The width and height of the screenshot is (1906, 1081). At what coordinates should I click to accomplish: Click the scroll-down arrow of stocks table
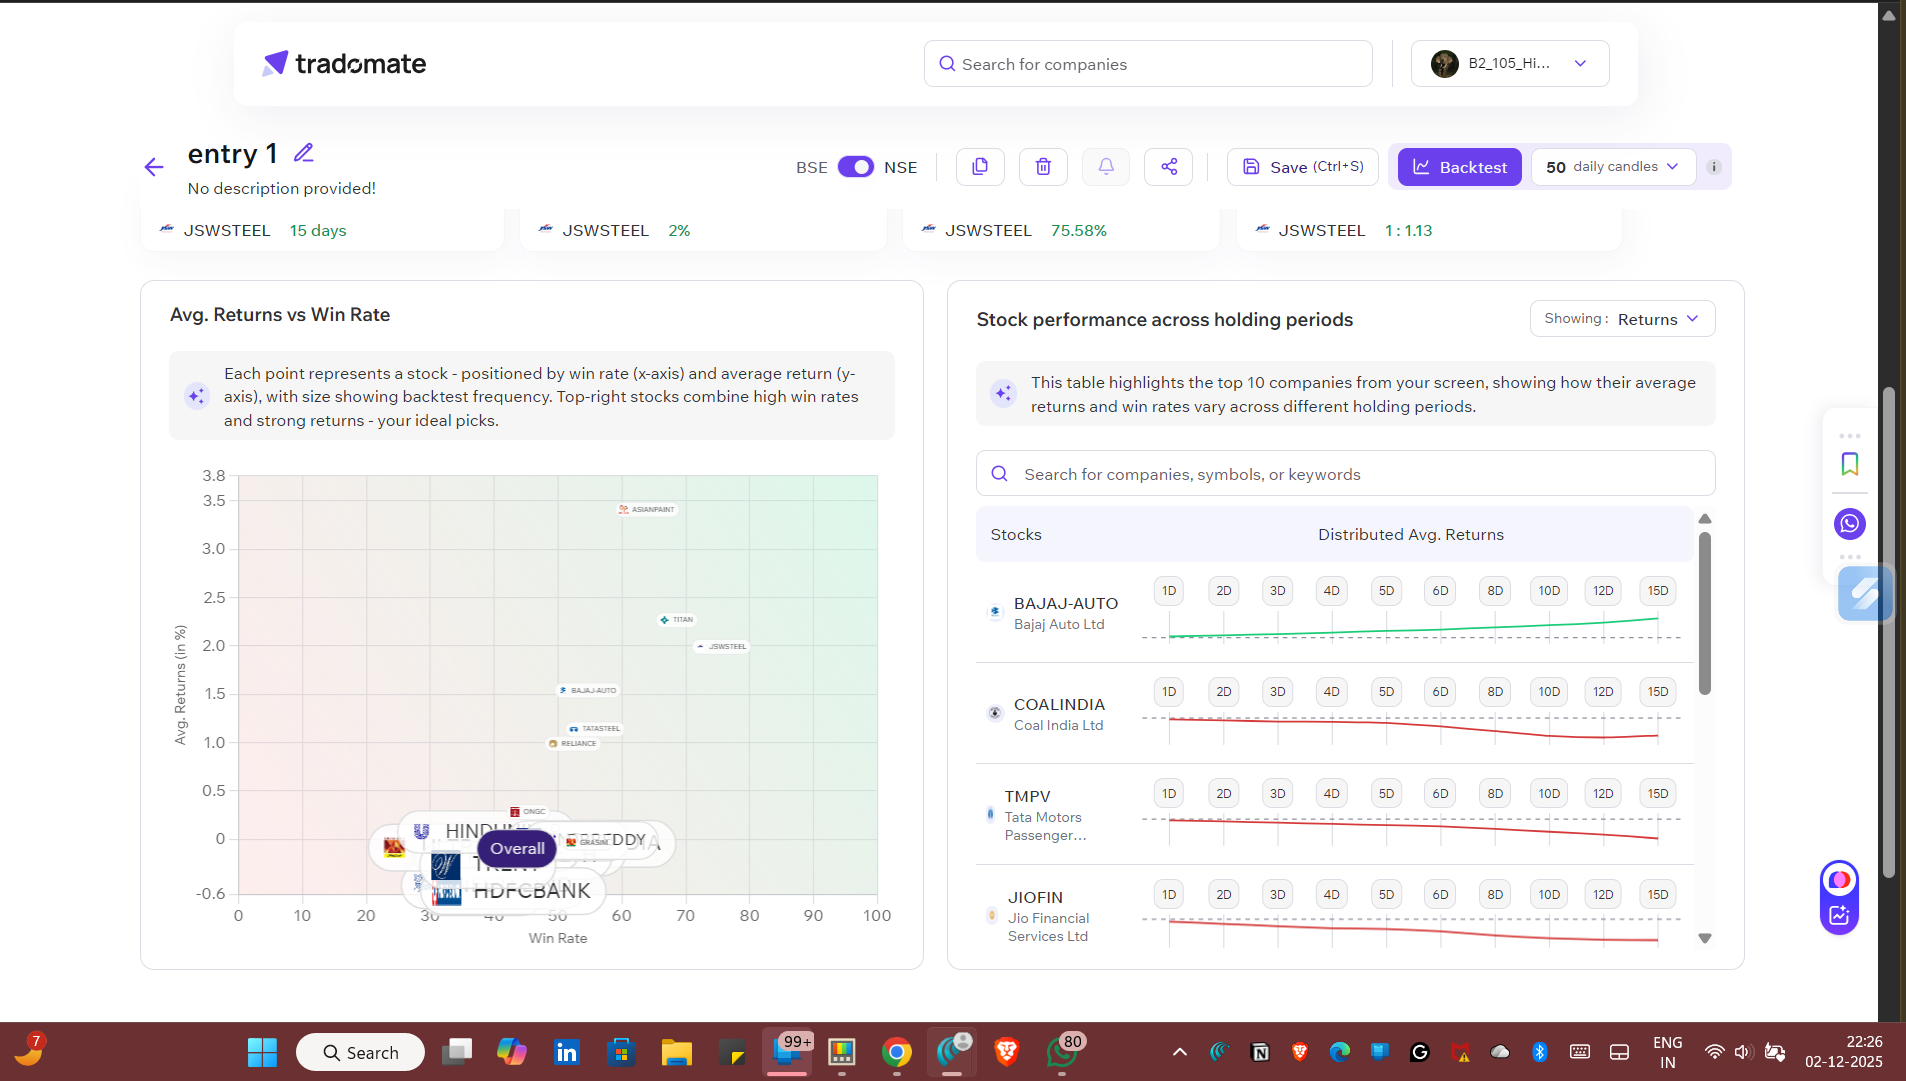tap(1705, 938)
